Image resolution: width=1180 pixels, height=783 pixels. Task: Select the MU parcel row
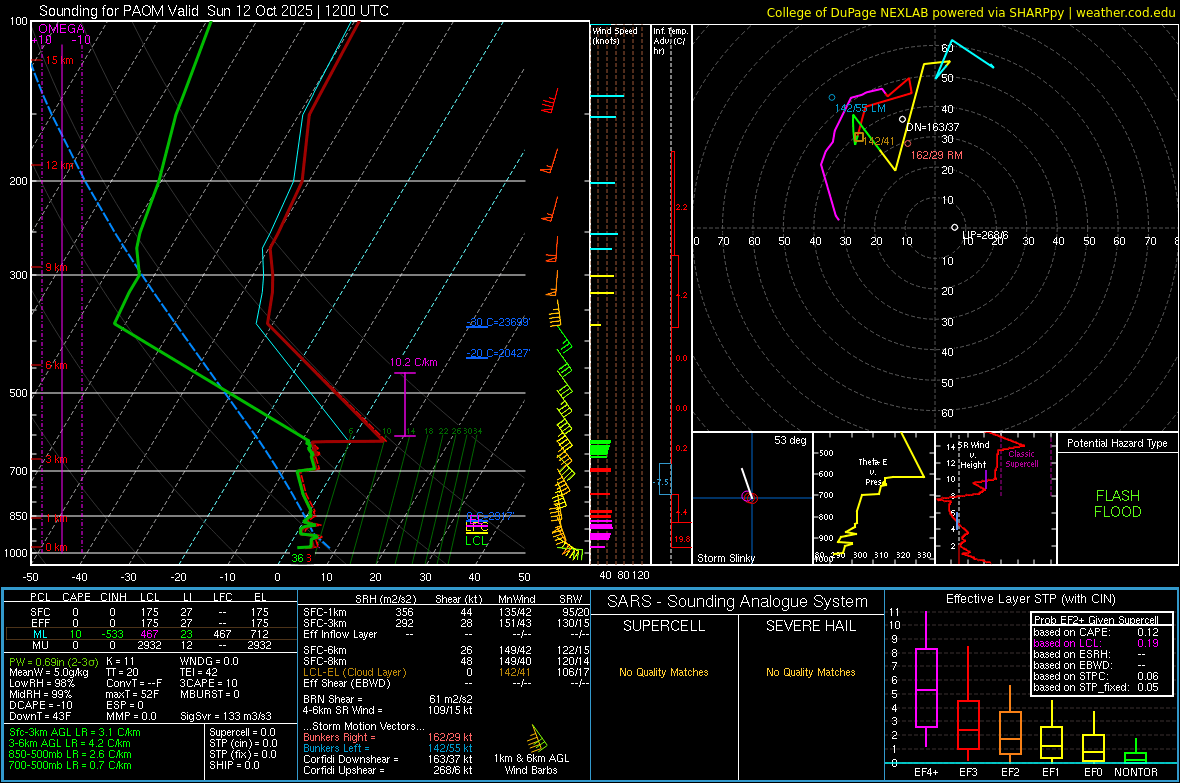[149, 645]
